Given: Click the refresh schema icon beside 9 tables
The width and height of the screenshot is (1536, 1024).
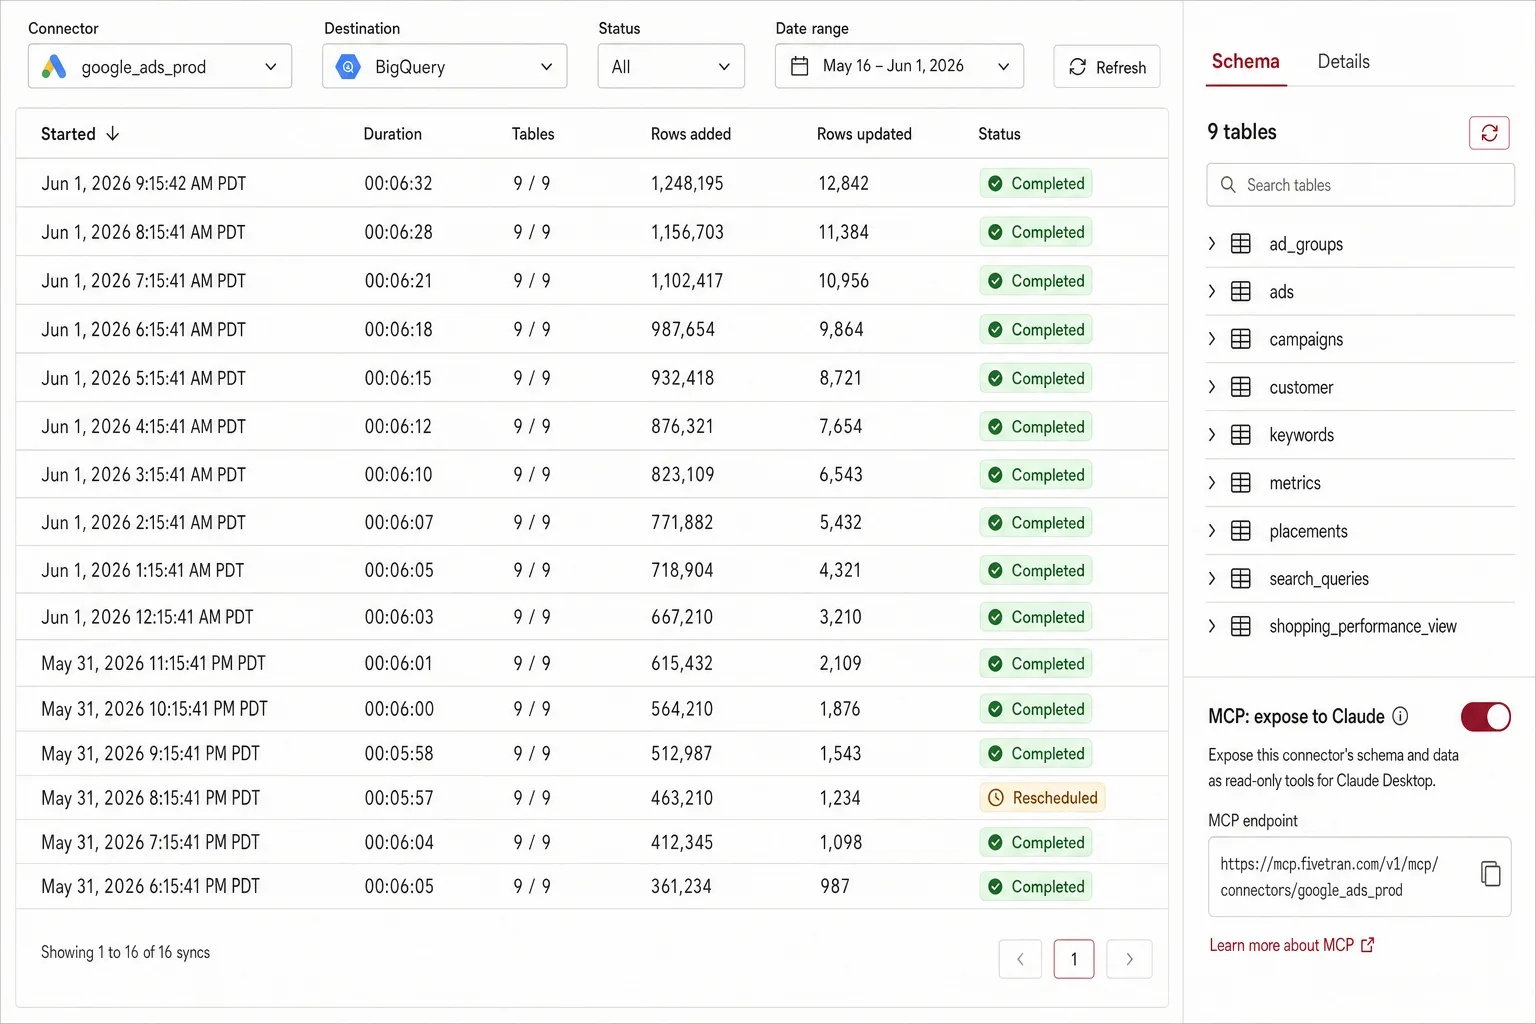Looking at the screenshot, I should pos(1489,132).
